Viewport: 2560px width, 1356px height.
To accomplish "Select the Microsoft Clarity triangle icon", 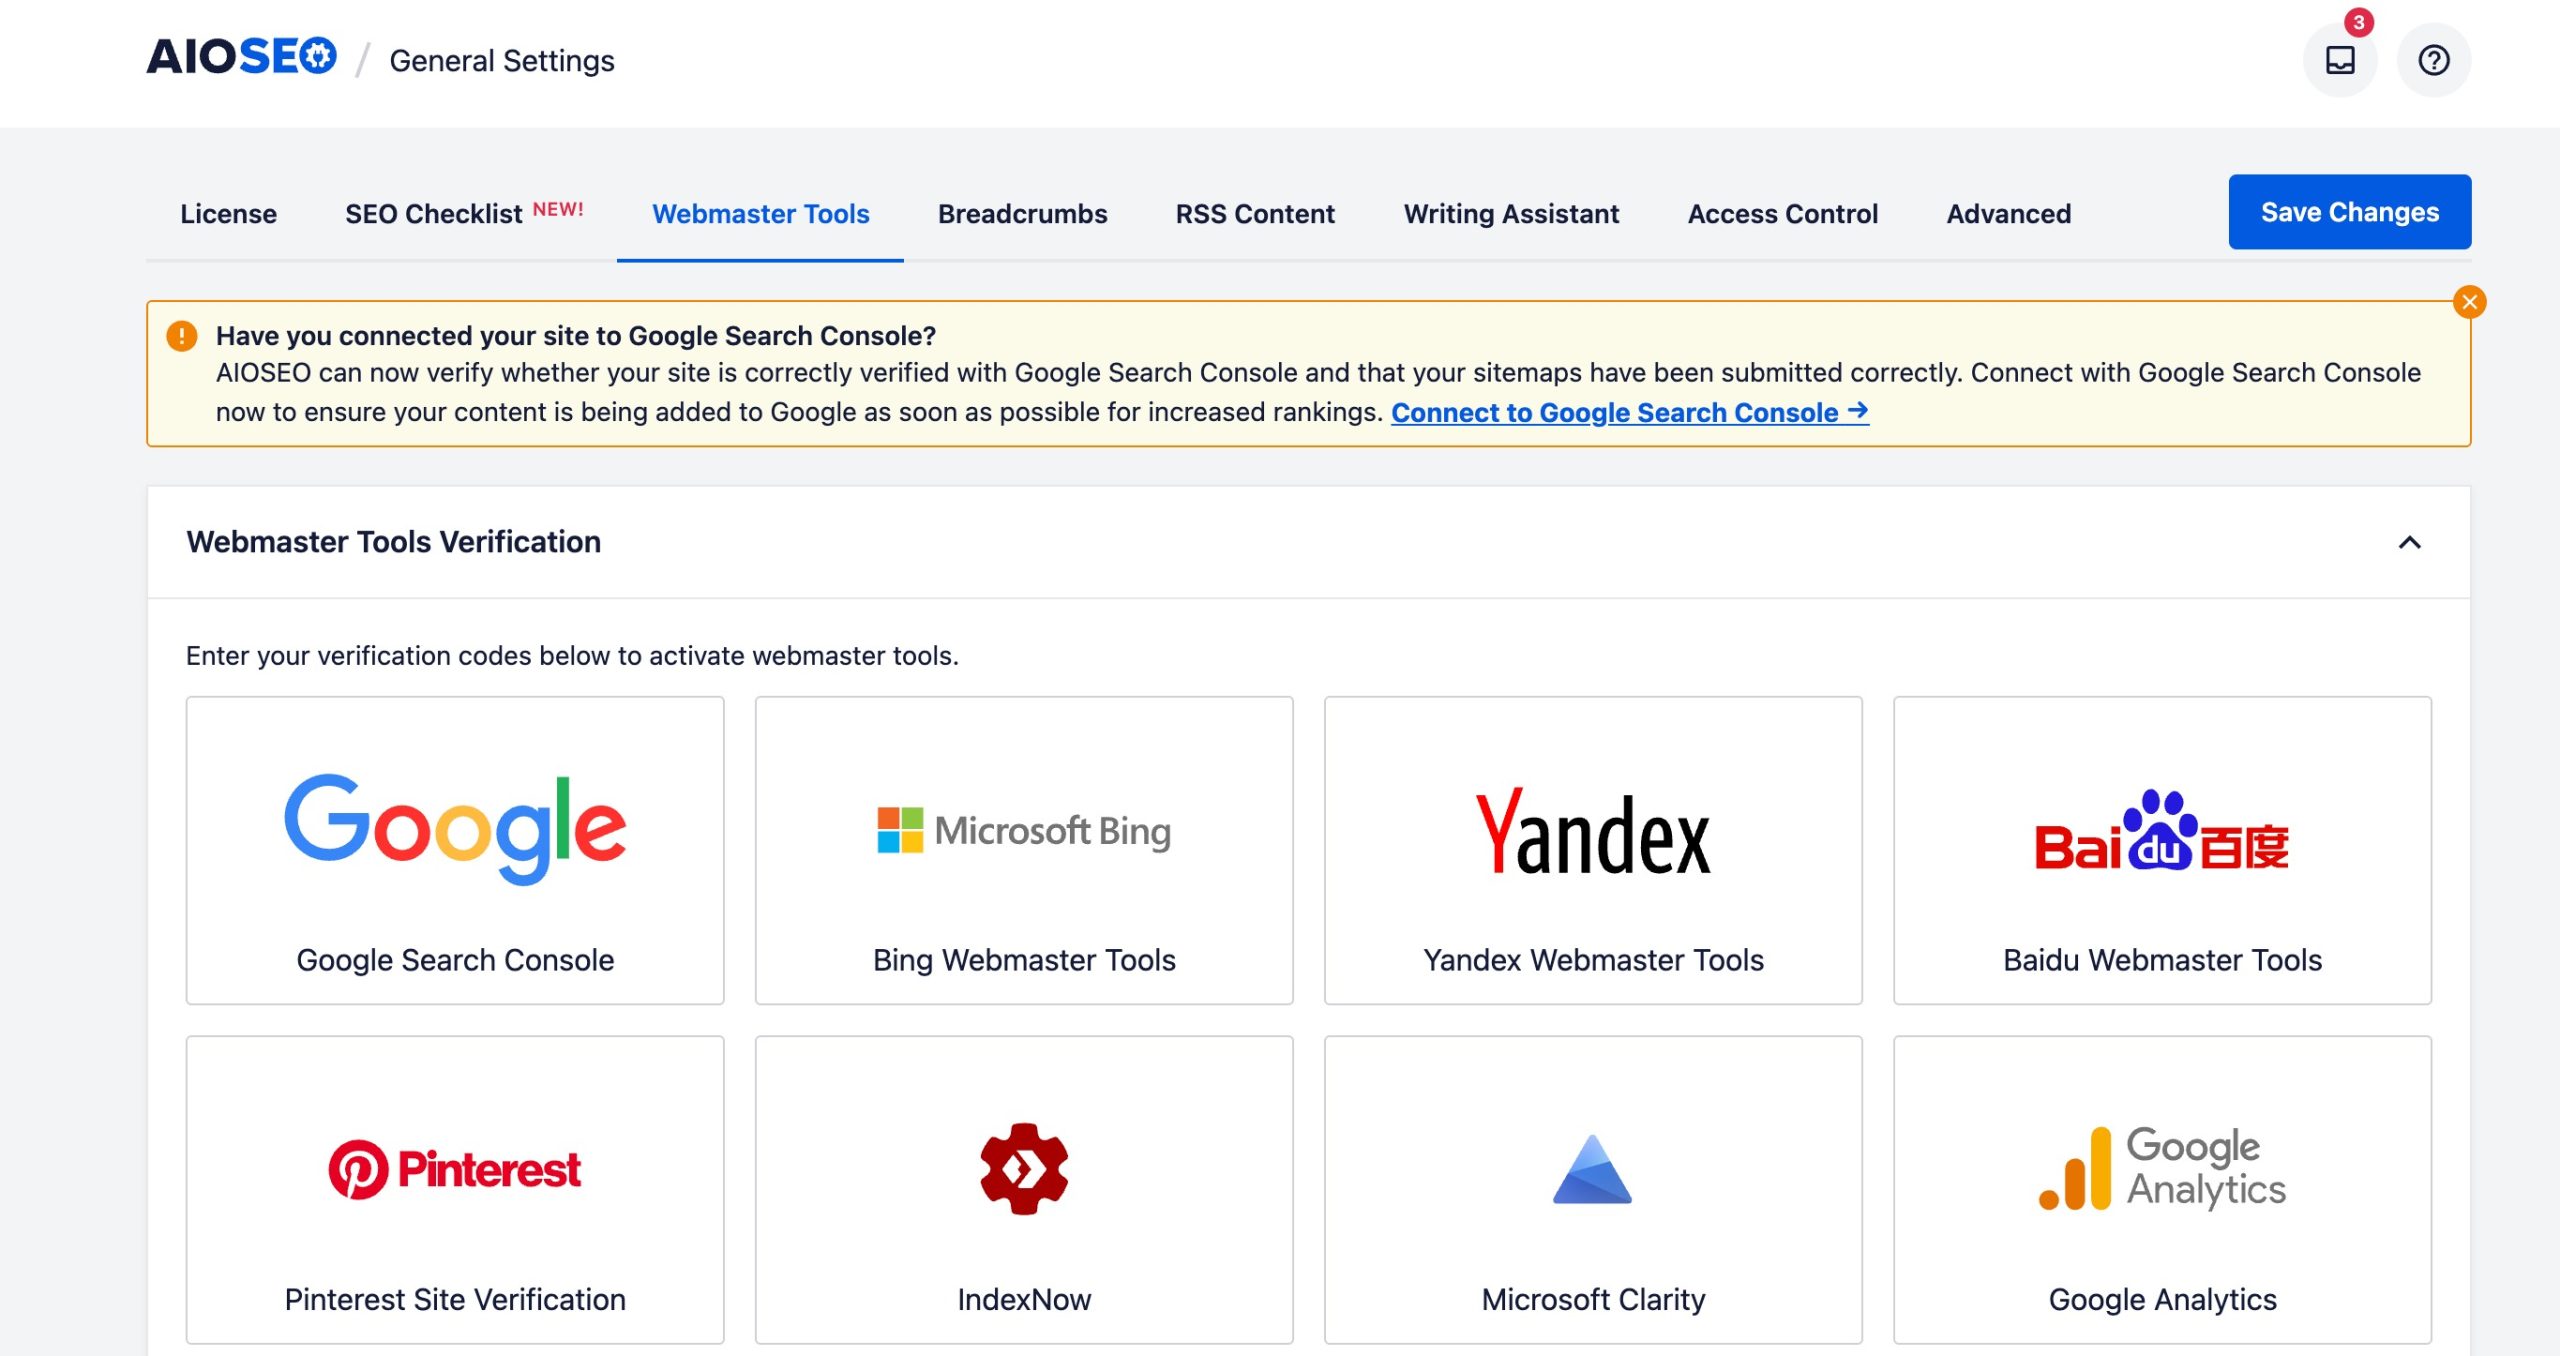I will [x=1592, y=1169].
